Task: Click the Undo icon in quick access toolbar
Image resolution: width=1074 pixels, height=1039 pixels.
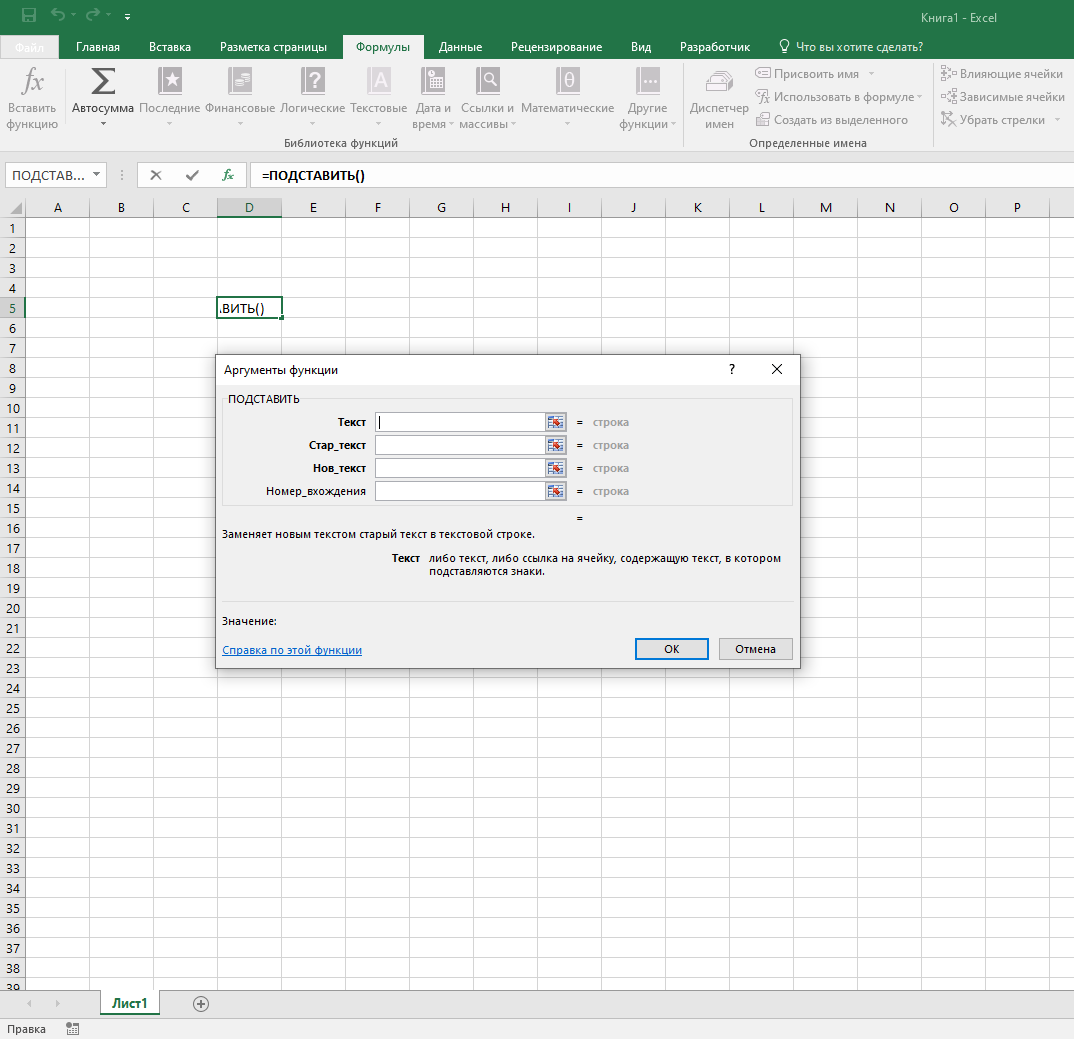Action: tap(59, 15)
